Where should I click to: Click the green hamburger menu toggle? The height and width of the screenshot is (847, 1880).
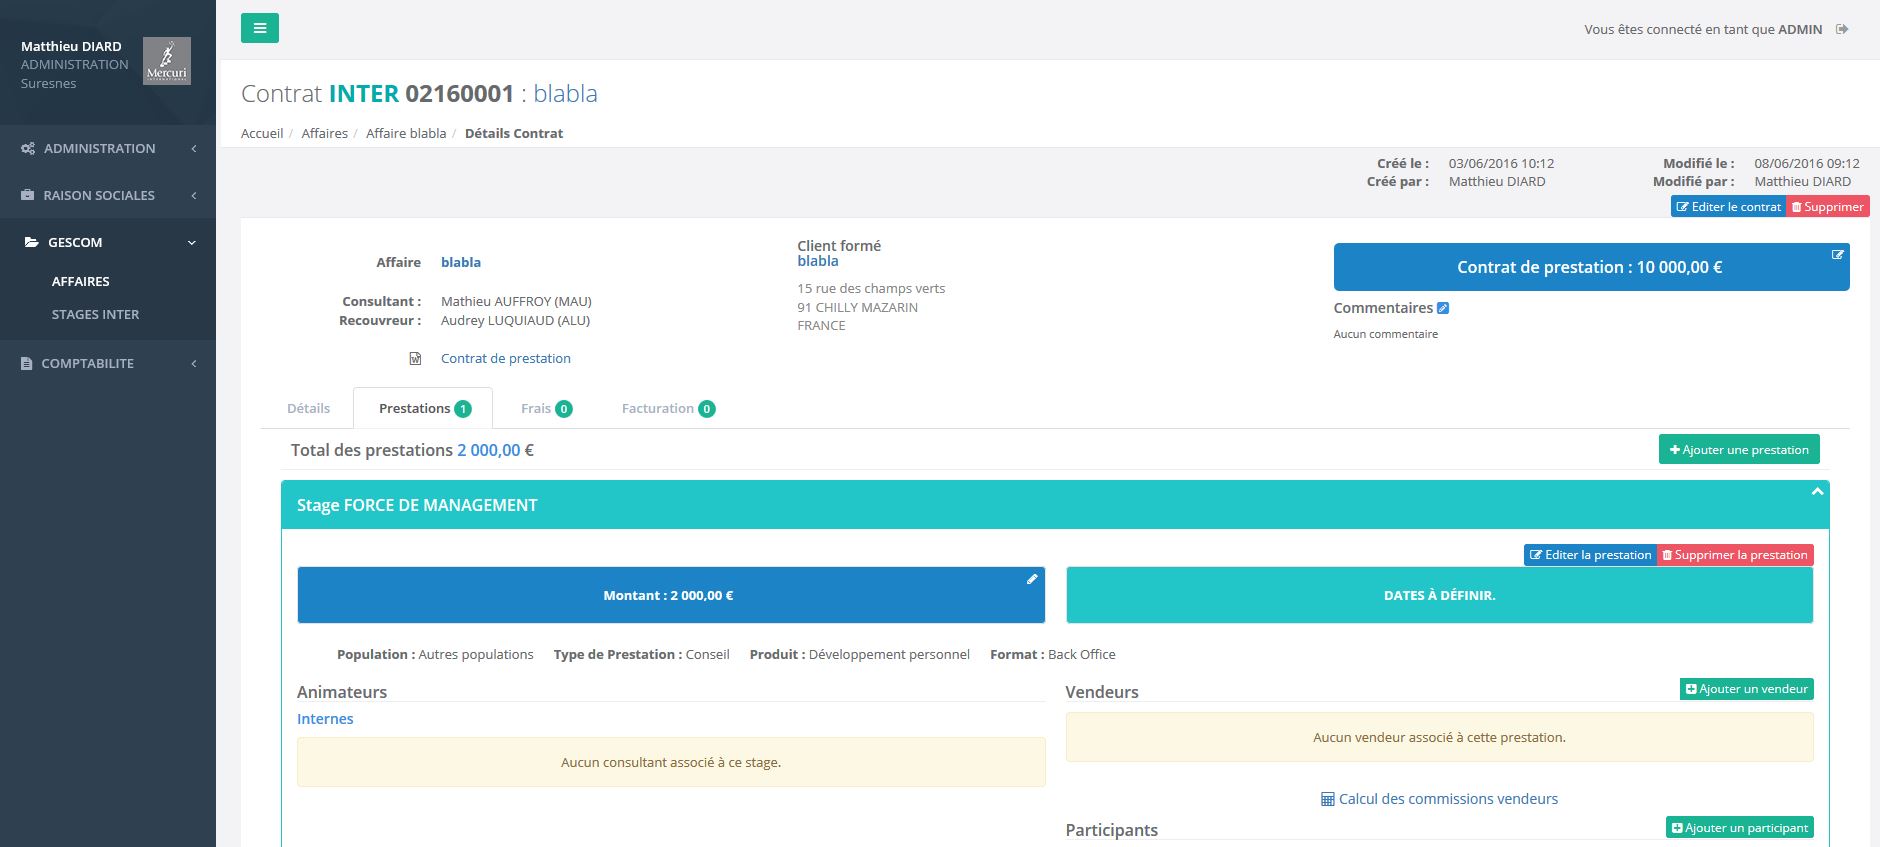coord(259,28)
